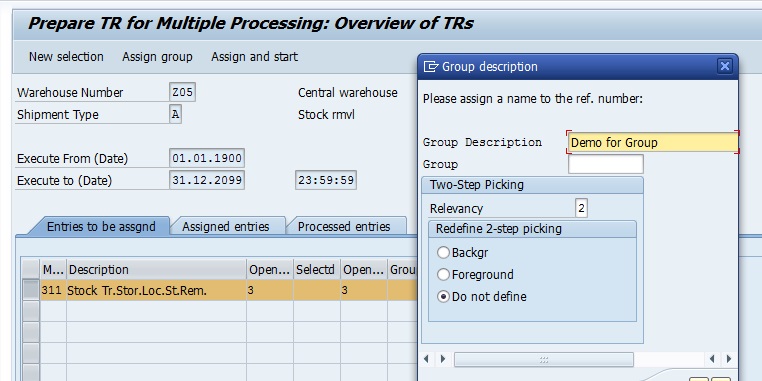
Task: Open the Assigned entries tab
Action: pyautogui.click(x=225, y=226)
